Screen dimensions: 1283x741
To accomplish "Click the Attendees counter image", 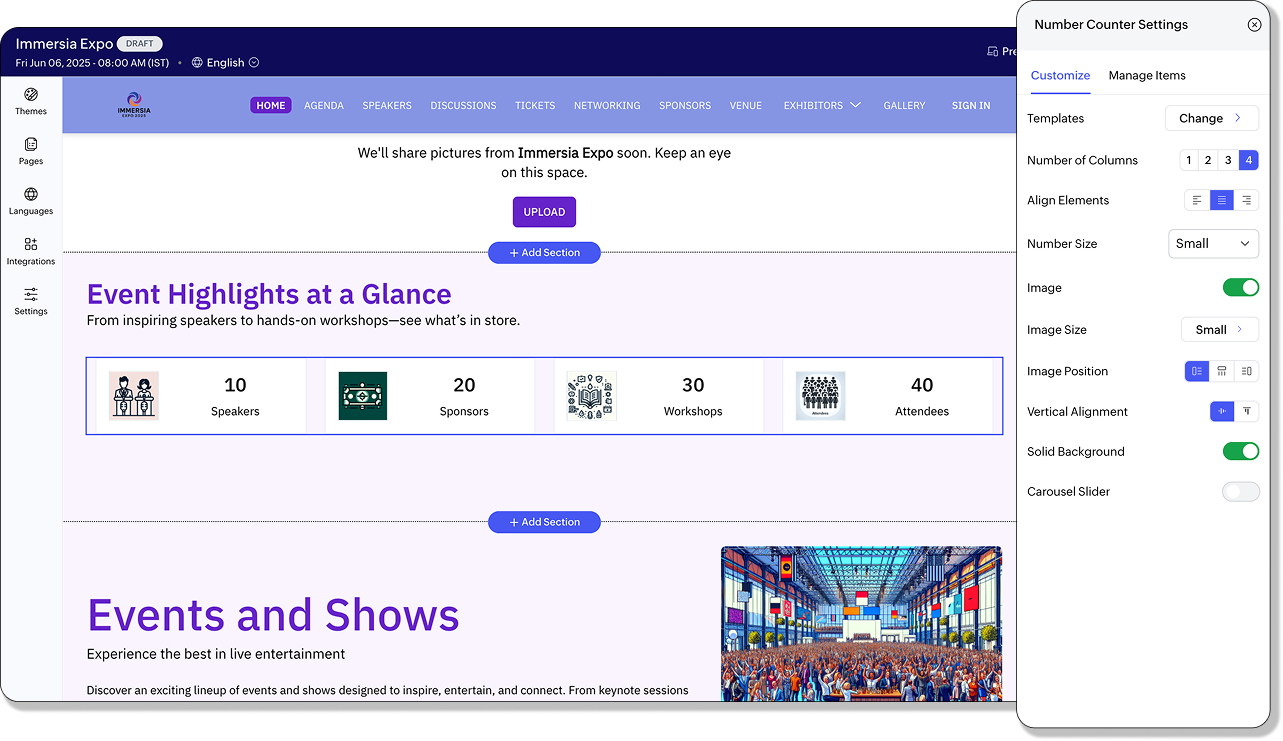I will pos(821,396).
